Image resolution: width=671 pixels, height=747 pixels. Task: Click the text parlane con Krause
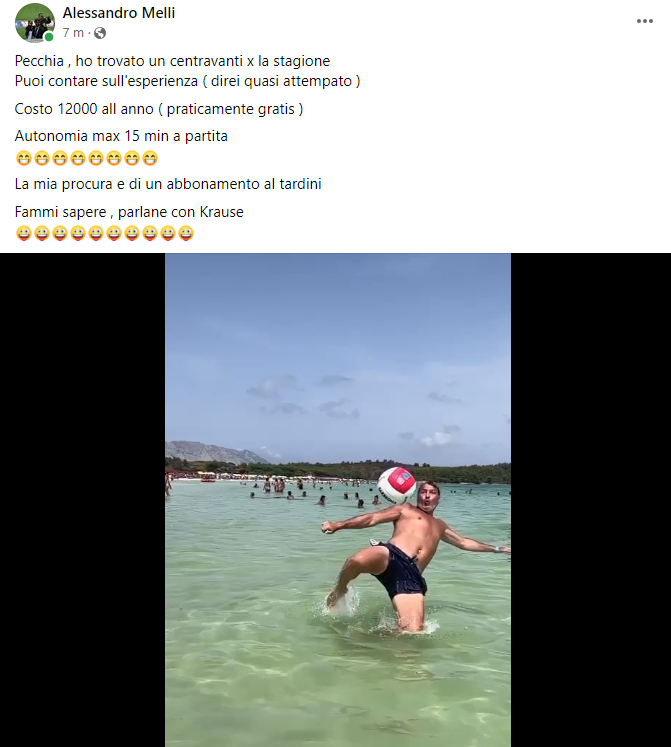(181, 212)
